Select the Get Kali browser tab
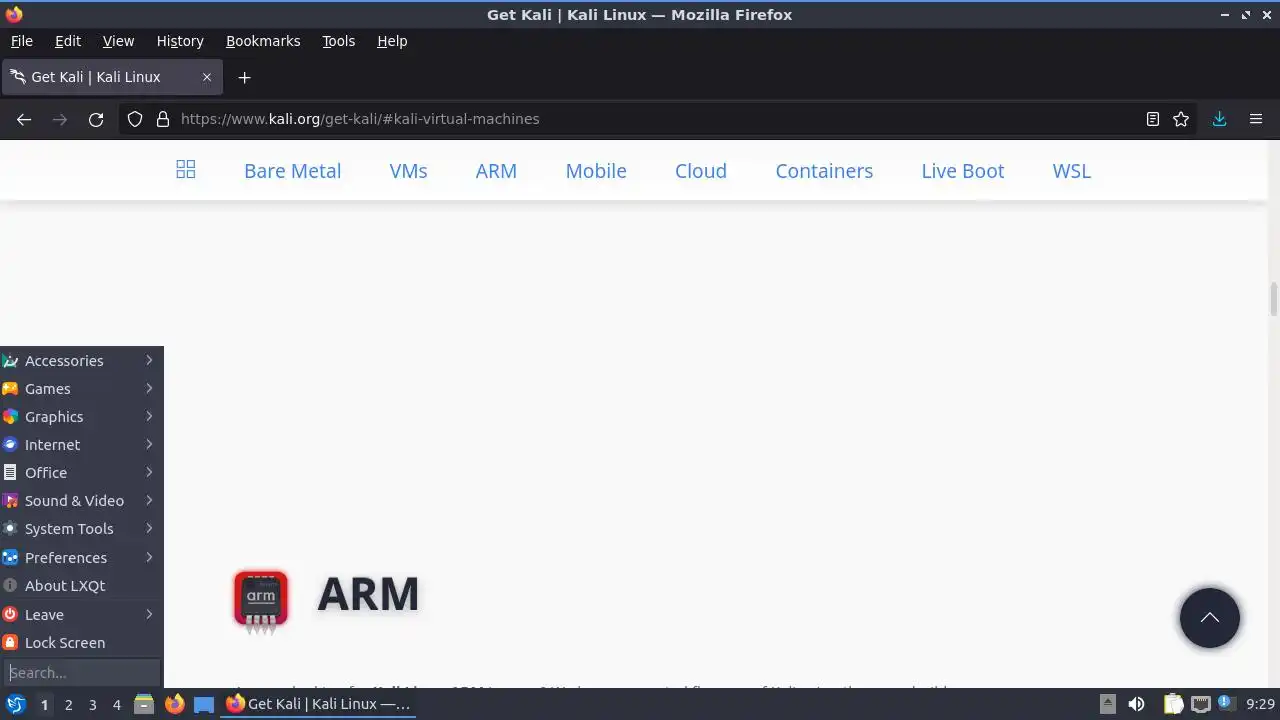Screen dimensions: 1280x720 click(111, 77)
